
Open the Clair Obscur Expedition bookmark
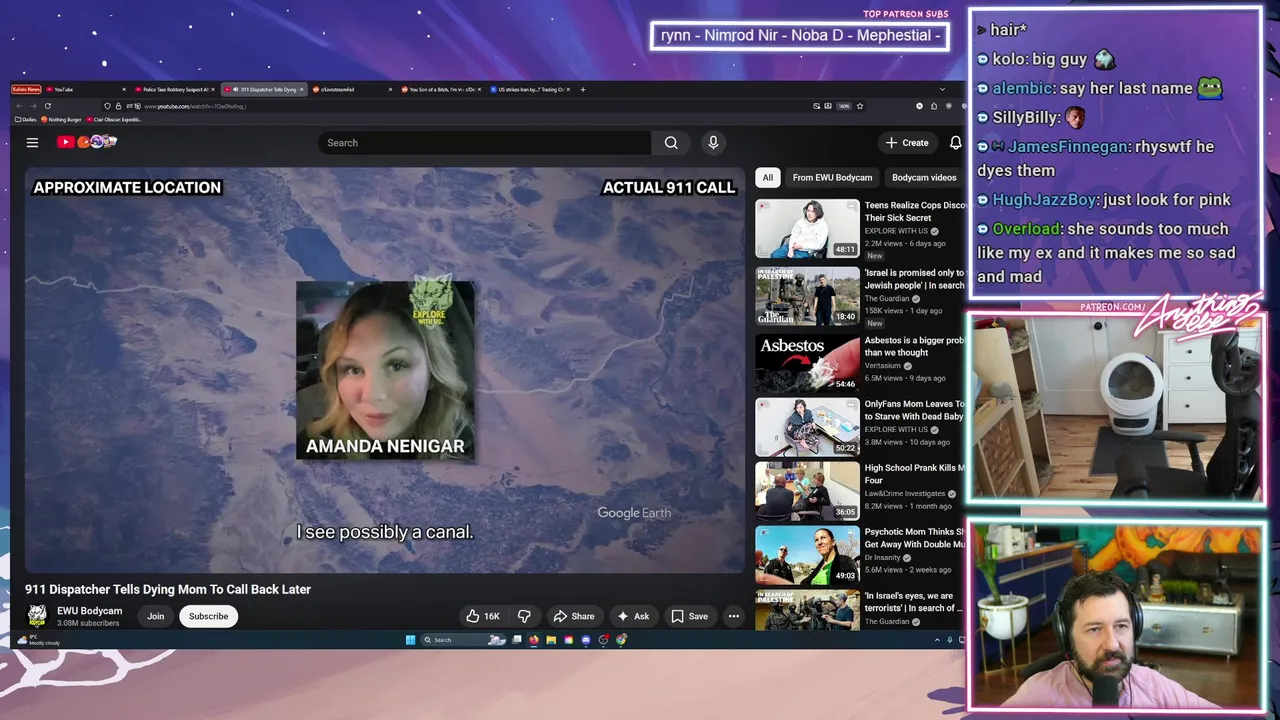click(x=115, y=120)
